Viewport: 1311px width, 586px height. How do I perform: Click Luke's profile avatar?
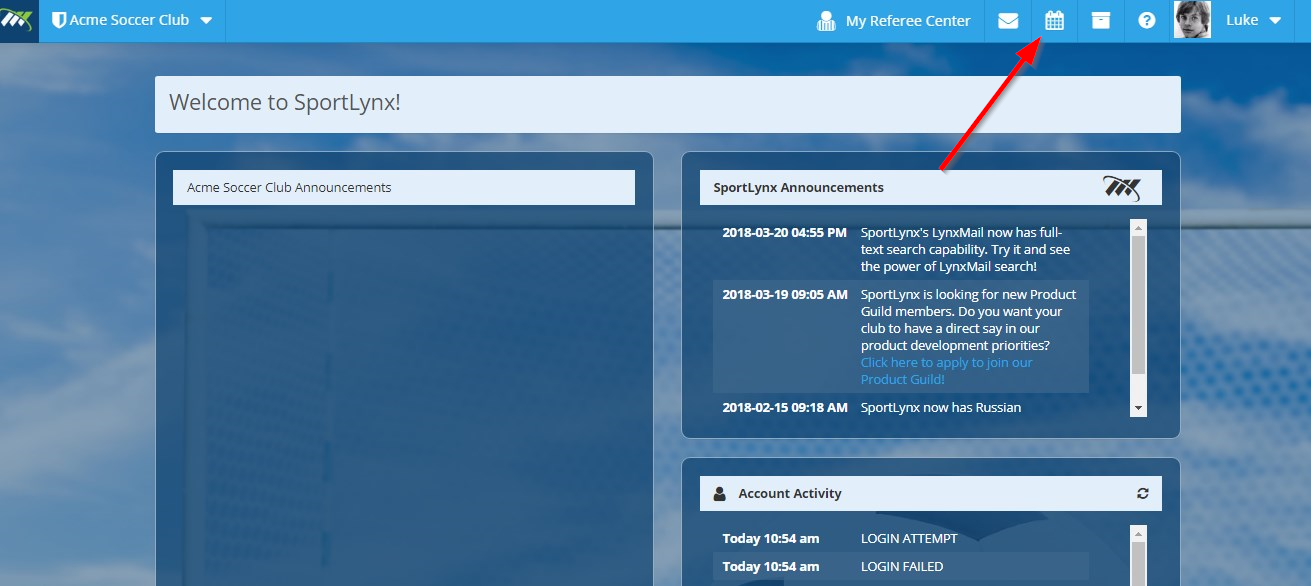pos(1192,20)
